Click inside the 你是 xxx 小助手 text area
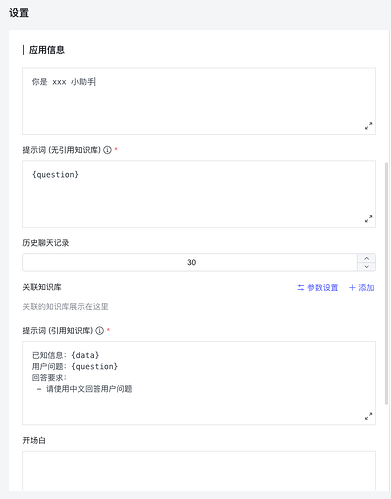Screen dimensions: 391x499 click(199, 101)
